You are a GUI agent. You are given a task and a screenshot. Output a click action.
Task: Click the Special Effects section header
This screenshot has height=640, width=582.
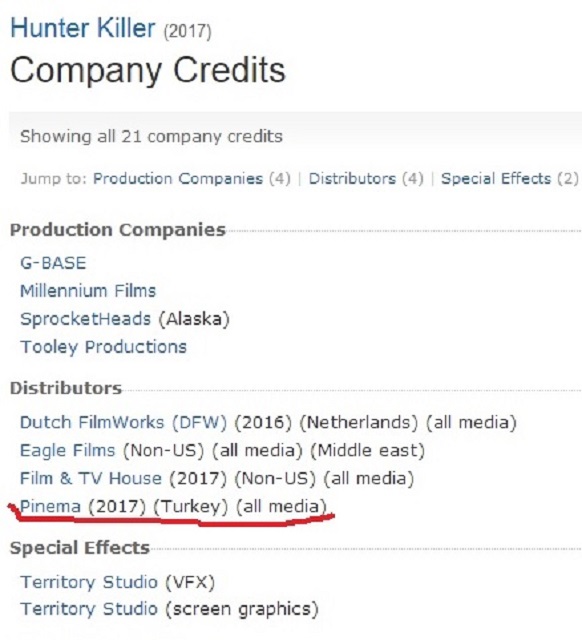pos(80,548)
